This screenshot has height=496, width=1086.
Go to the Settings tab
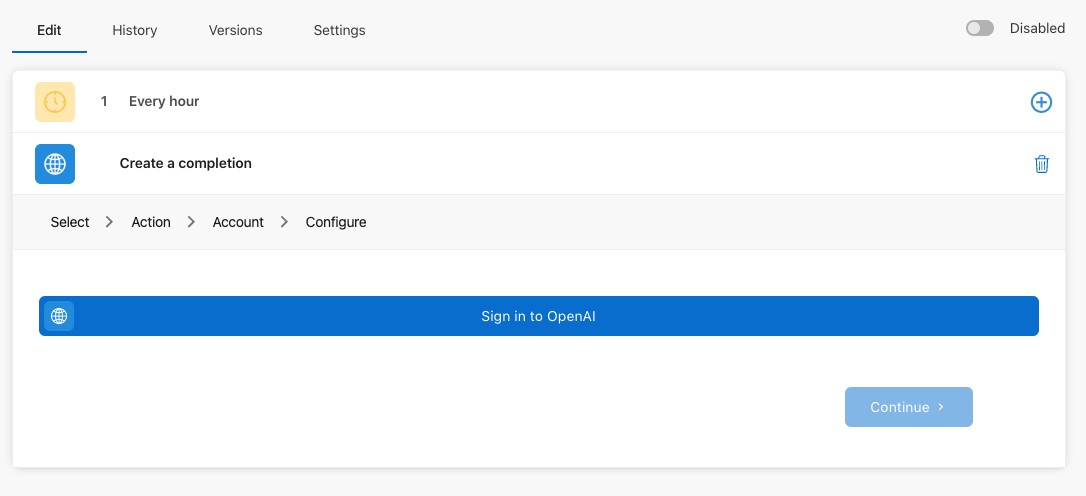point(339,30)
